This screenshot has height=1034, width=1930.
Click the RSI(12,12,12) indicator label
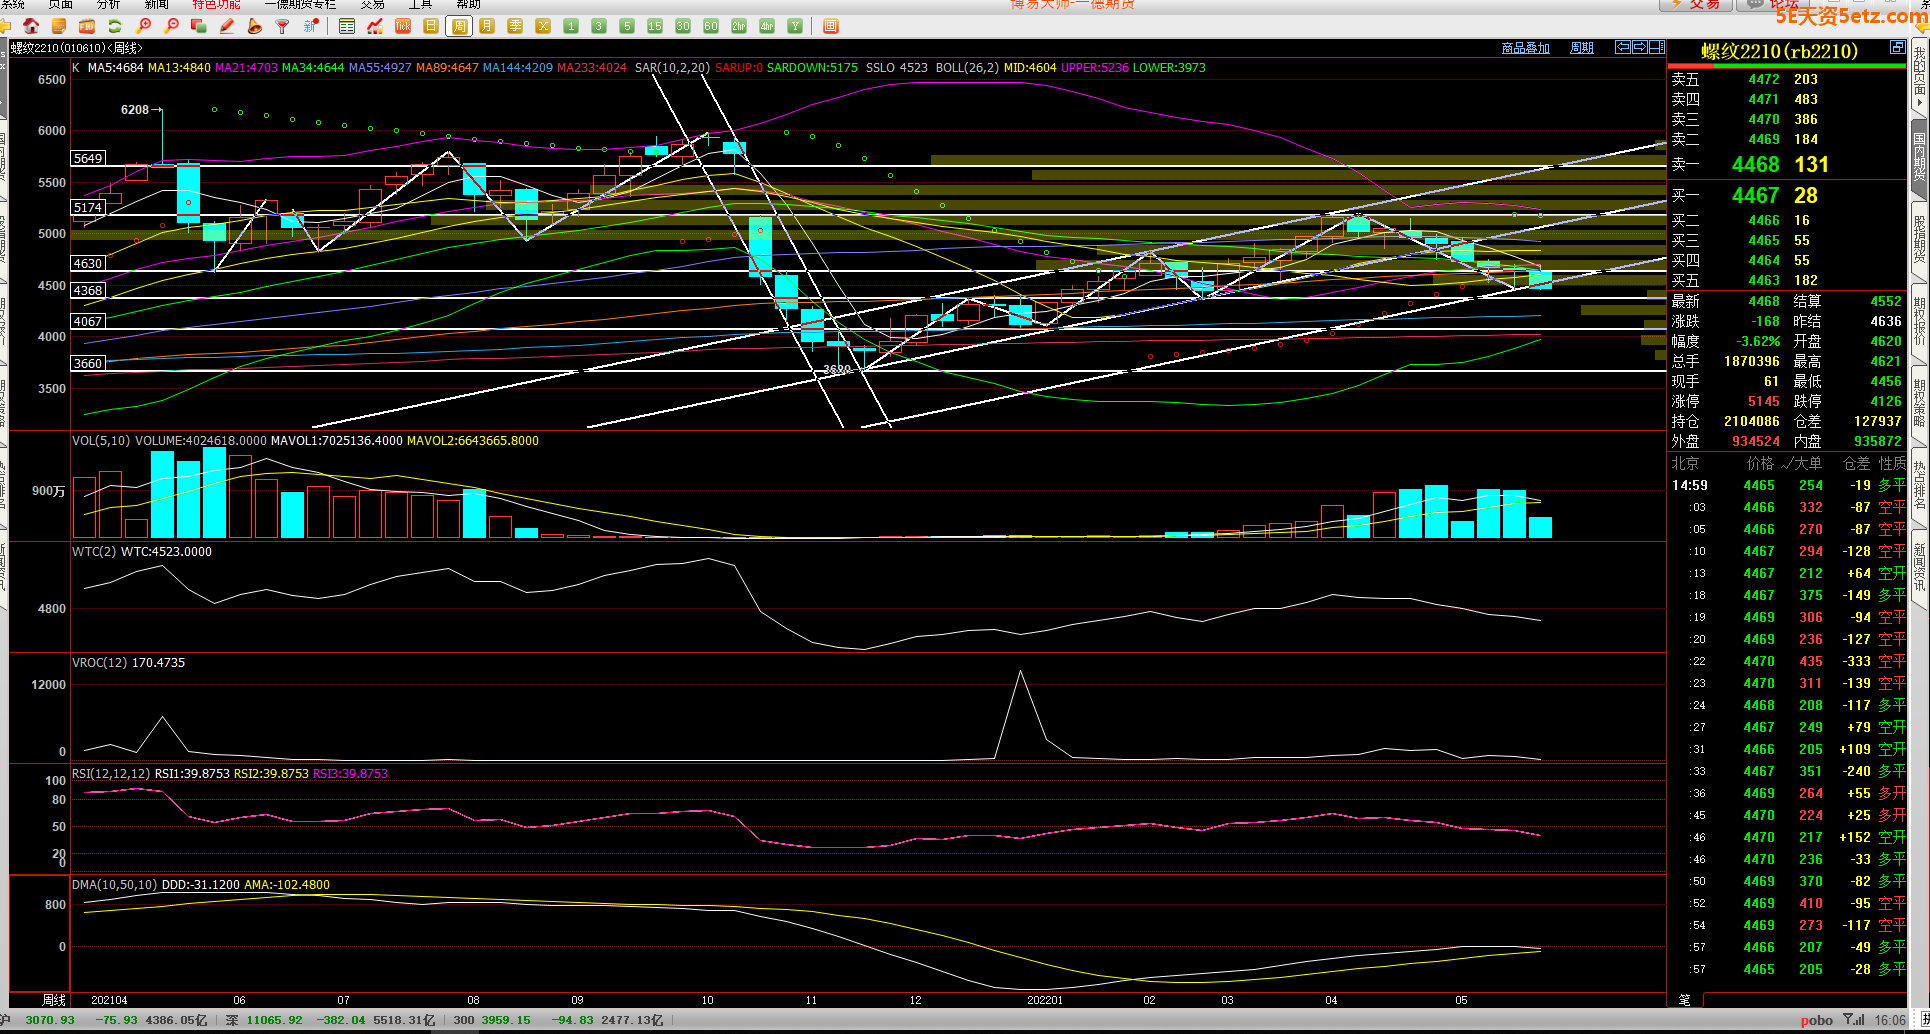[x=111, y=774]
